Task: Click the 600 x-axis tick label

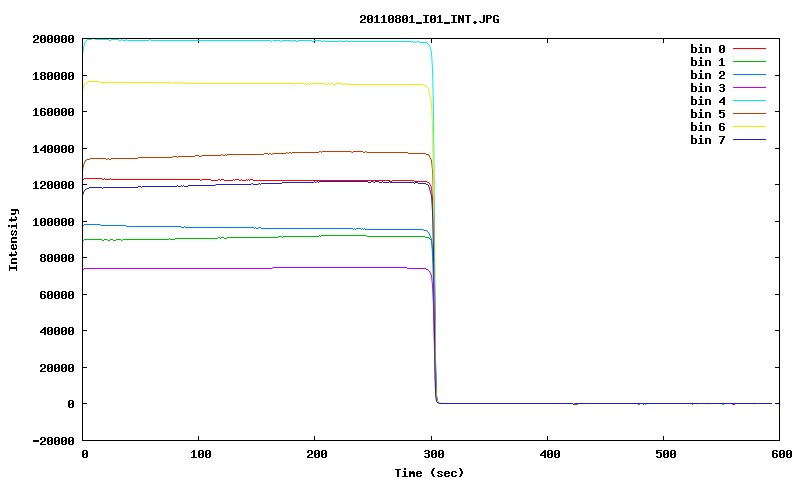Action: pos(782,454)
